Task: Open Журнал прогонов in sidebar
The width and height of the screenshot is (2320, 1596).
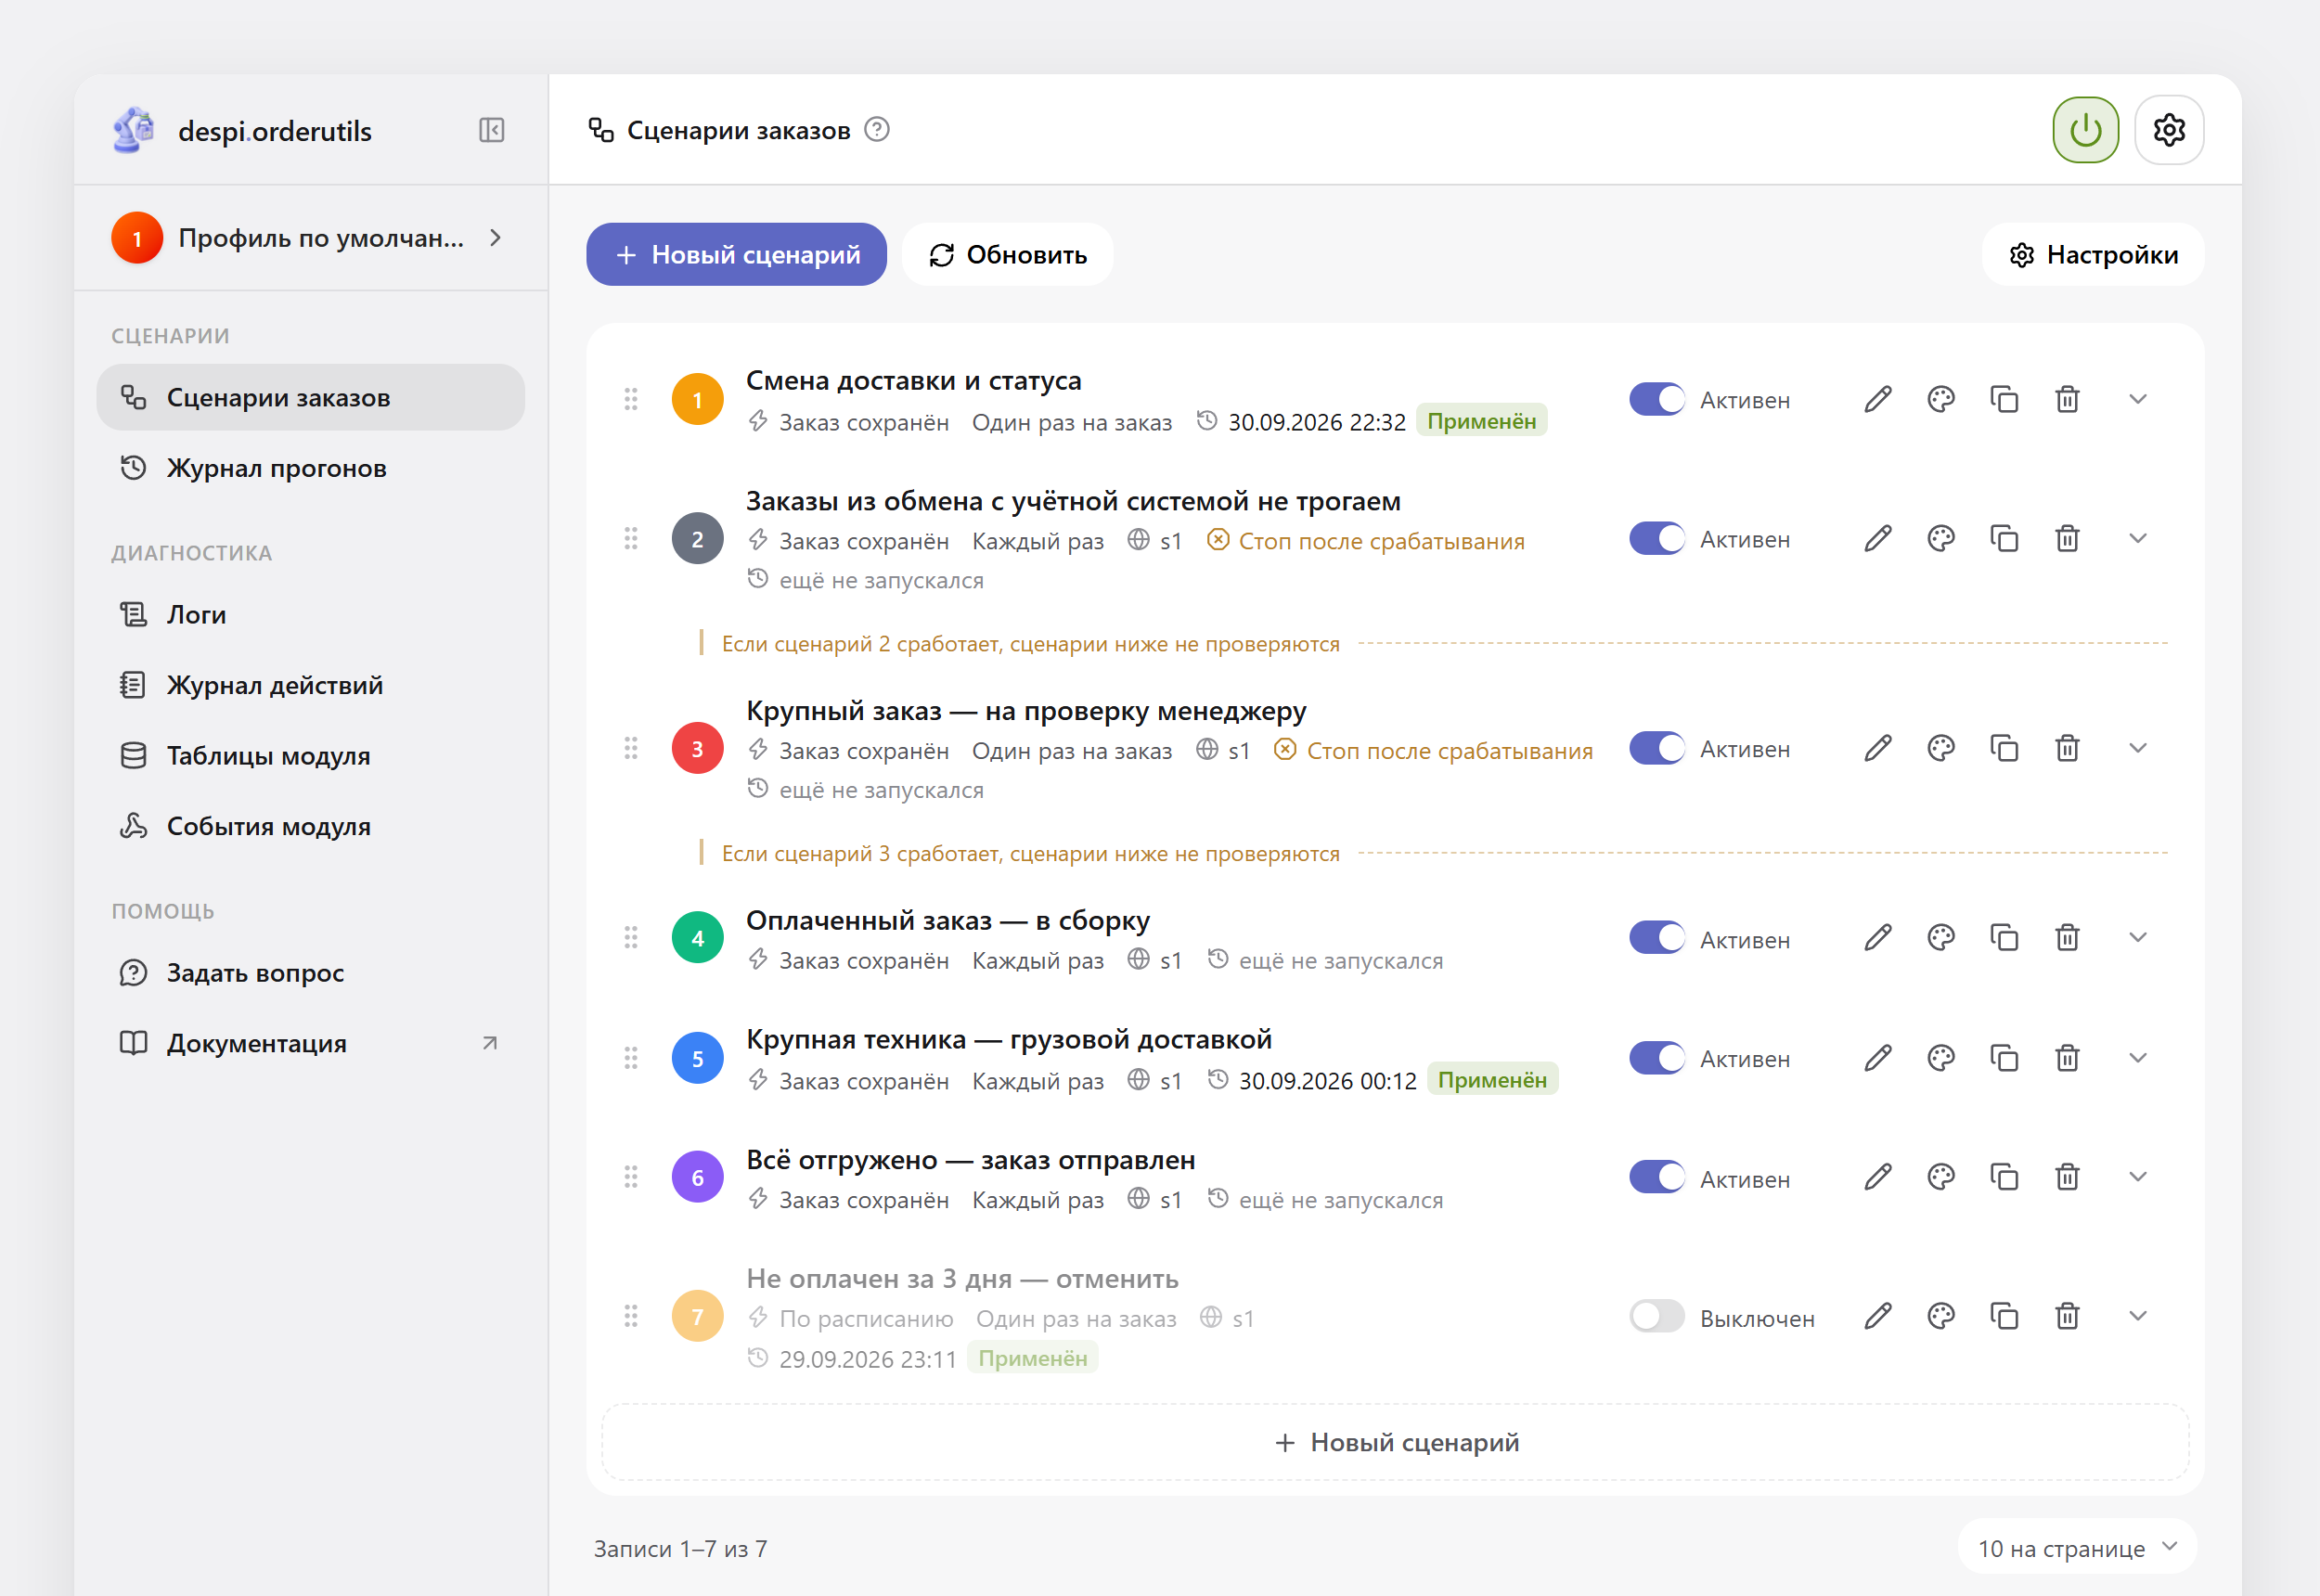Action: click(310, 468)
